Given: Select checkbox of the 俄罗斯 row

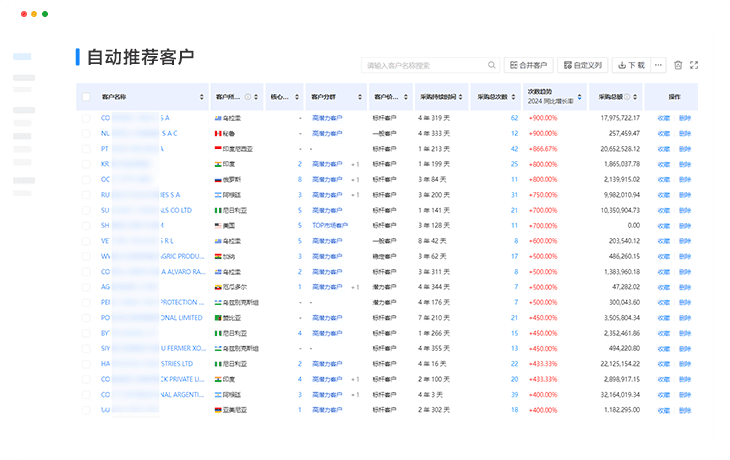Looking at the screenshot, I should tap(86, 180).
